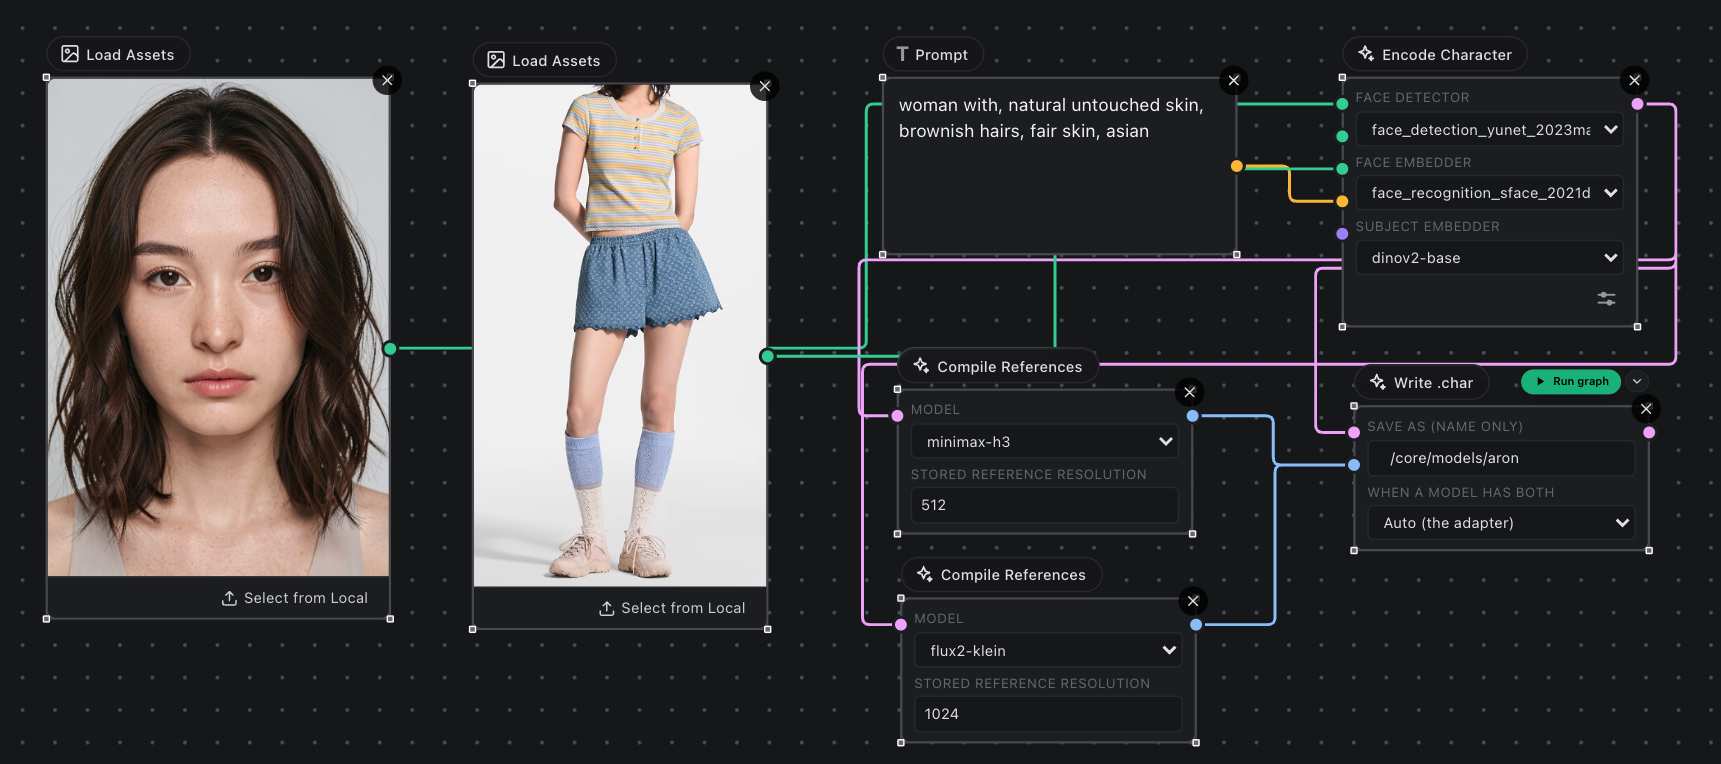Screen dimensions: 1721x764
Task: Open the flux2-klein model dropdown
Action: (1048, 650)
